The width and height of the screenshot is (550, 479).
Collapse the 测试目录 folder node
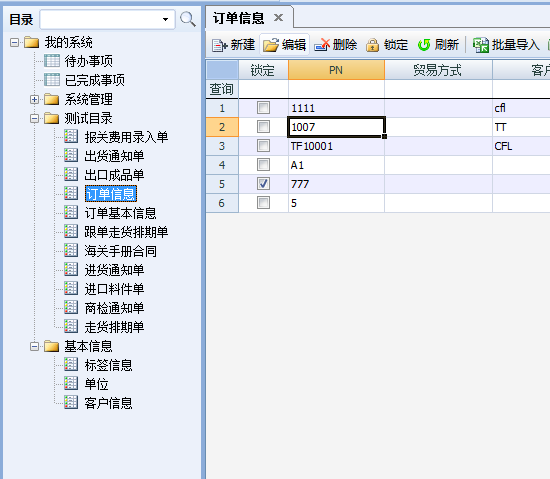34,119
